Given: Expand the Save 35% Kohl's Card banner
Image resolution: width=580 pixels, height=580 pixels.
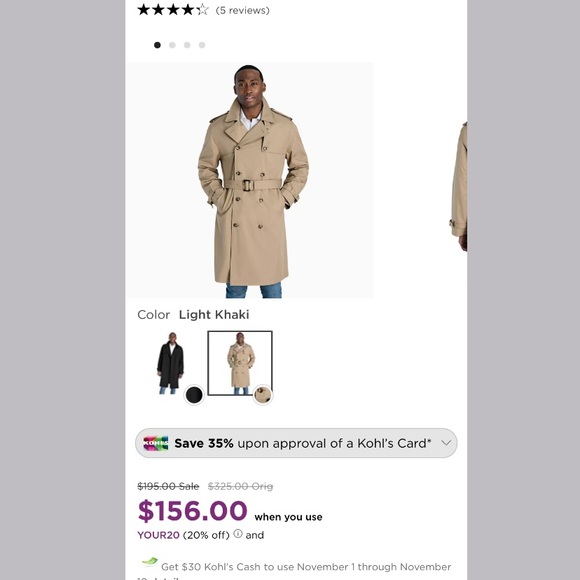Looking at the screenshot, I should coord(296,443).
